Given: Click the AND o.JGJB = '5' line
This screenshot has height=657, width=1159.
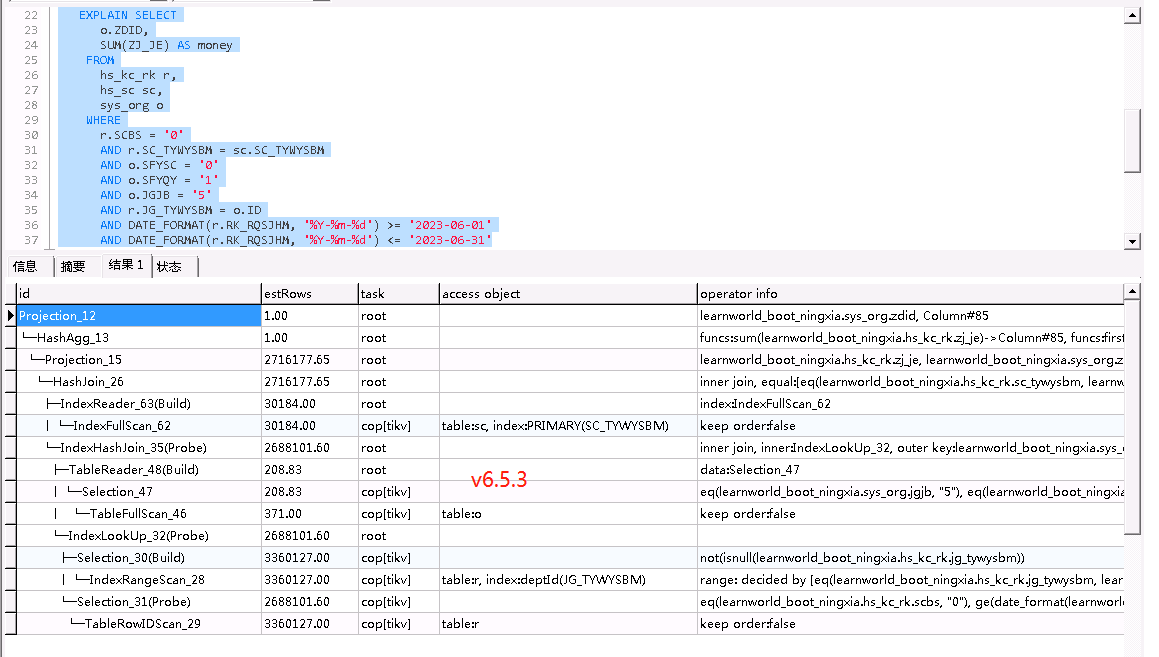Looking at the screenshot, I should point(156,195).
